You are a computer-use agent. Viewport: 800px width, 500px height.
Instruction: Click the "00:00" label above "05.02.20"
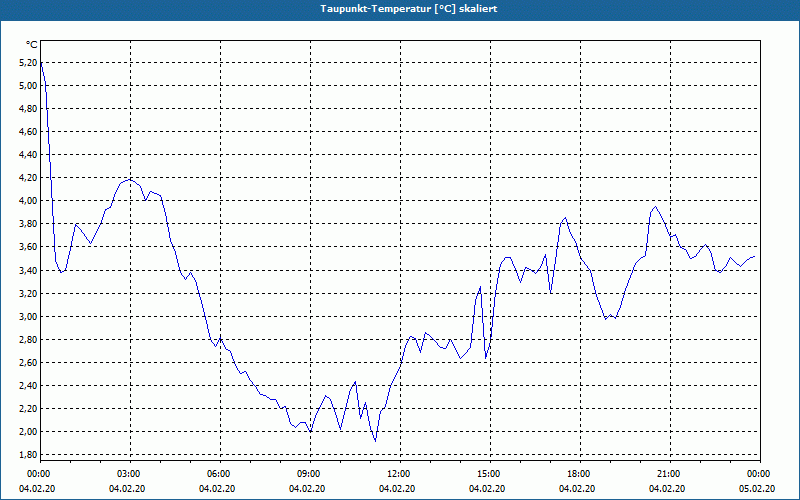tap(758, 474)
